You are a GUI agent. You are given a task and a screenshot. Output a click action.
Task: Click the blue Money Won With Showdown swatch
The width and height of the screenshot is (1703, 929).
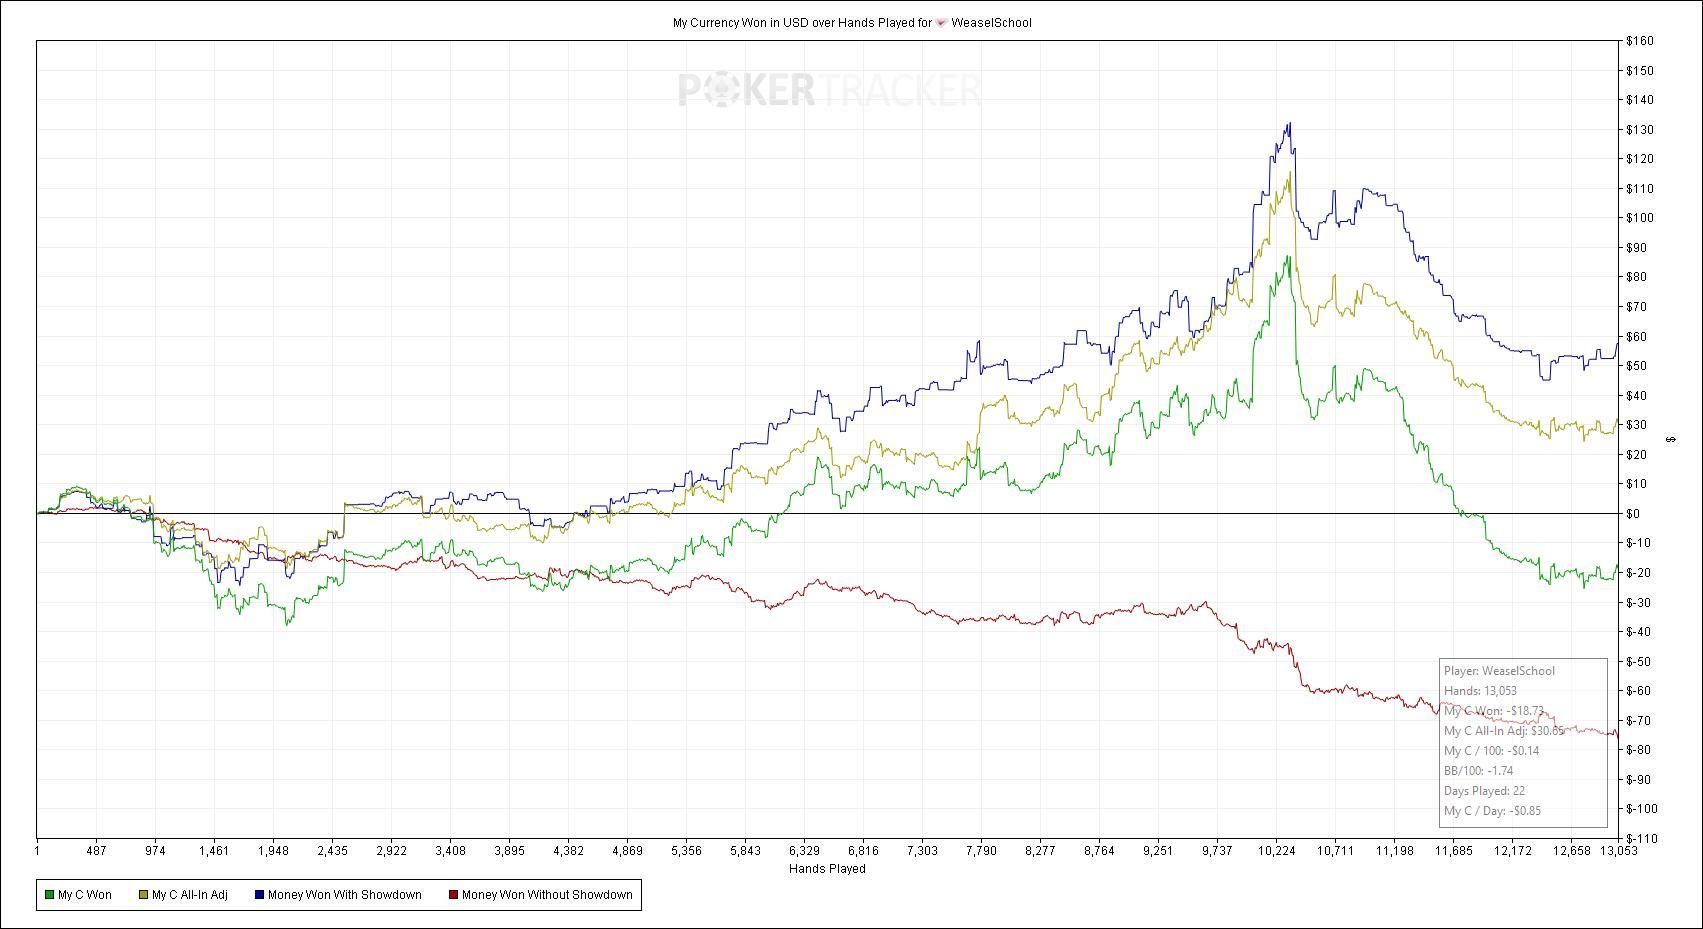pyautogui.click(x=259, y=895)
